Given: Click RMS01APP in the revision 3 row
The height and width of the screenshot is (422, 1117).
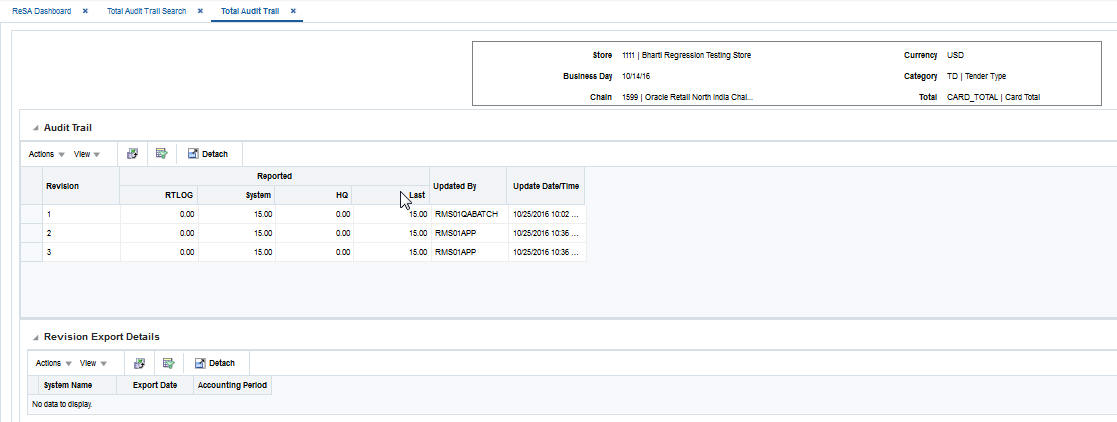Looking at the screenshot, I should 456,252.
